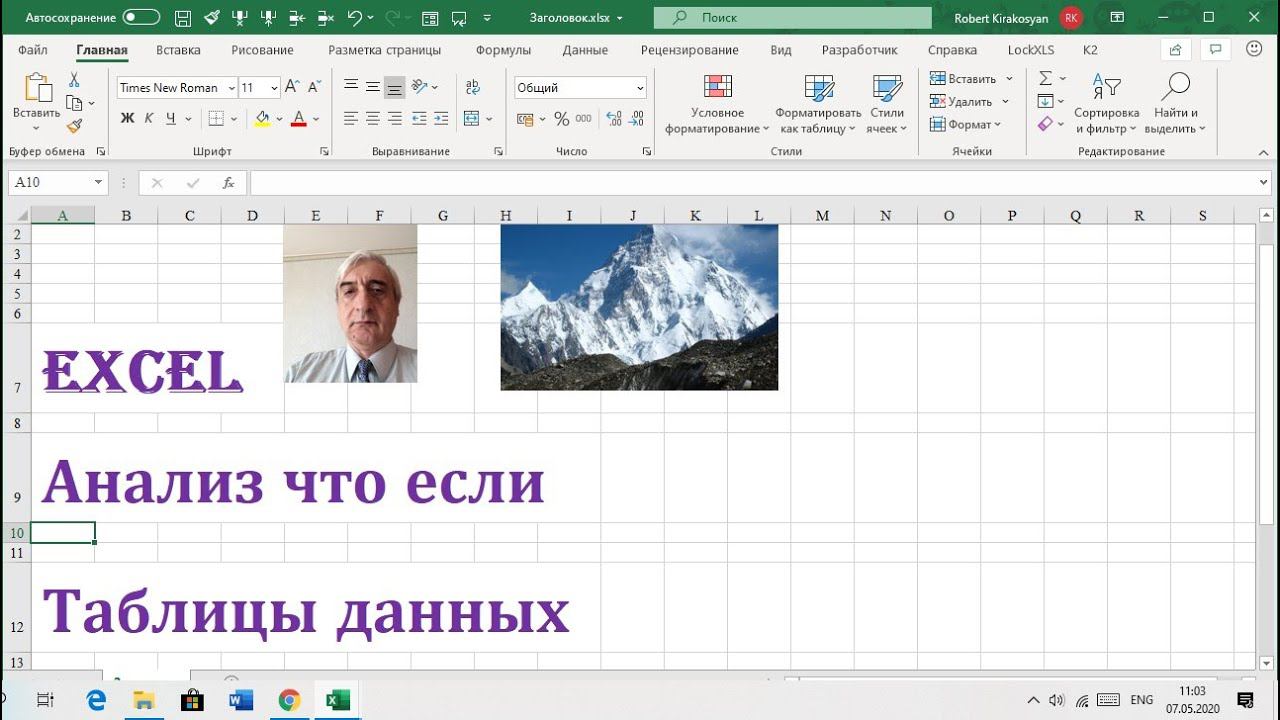The width and height of the screenshot is (1280, 720).
Task: Open the Times New Roman font dropdown
Action: [231, 88]
